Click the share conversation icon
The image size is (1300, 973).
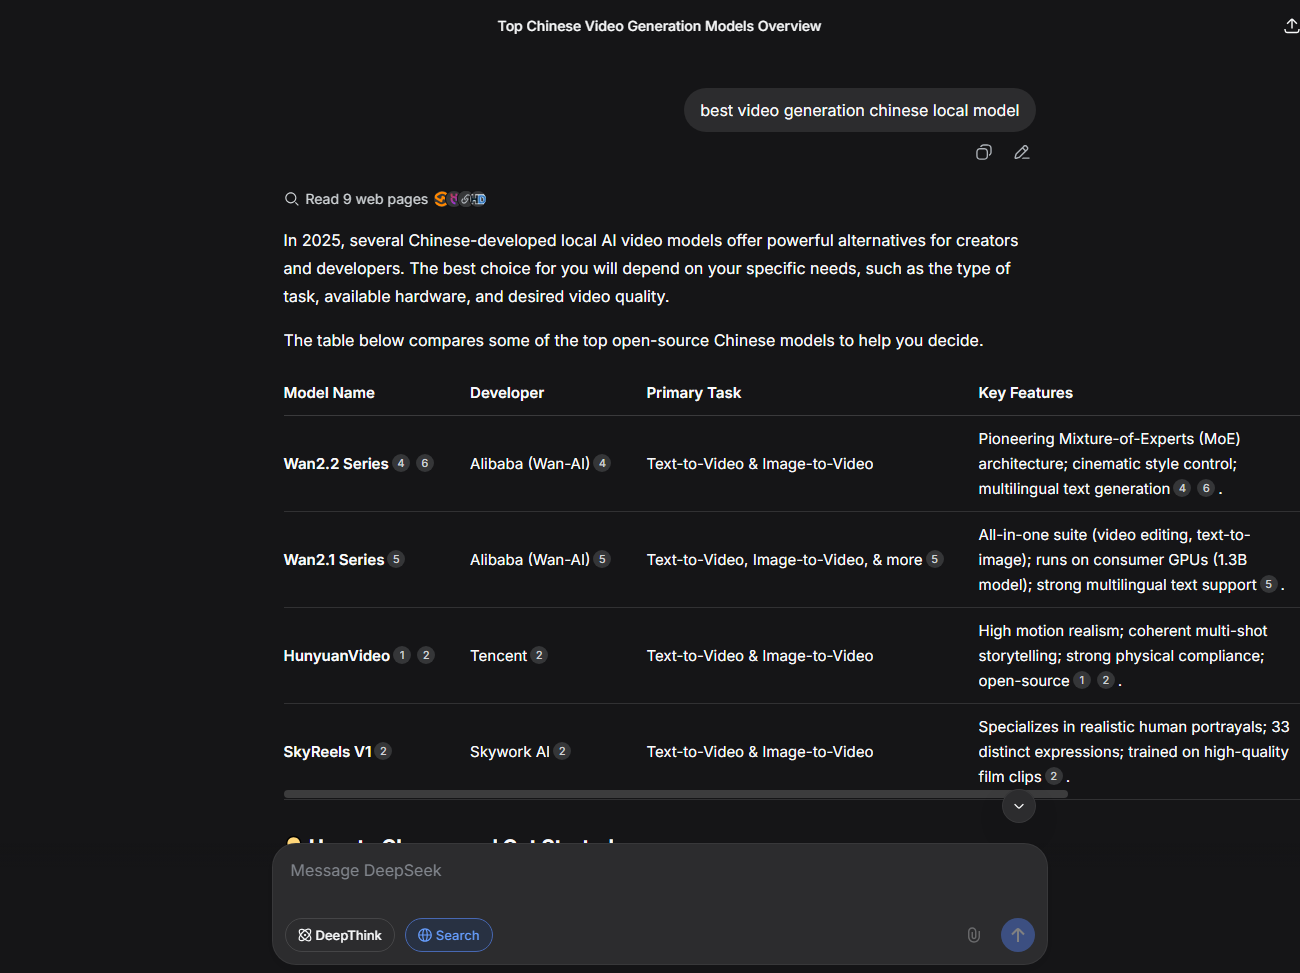1291,26
